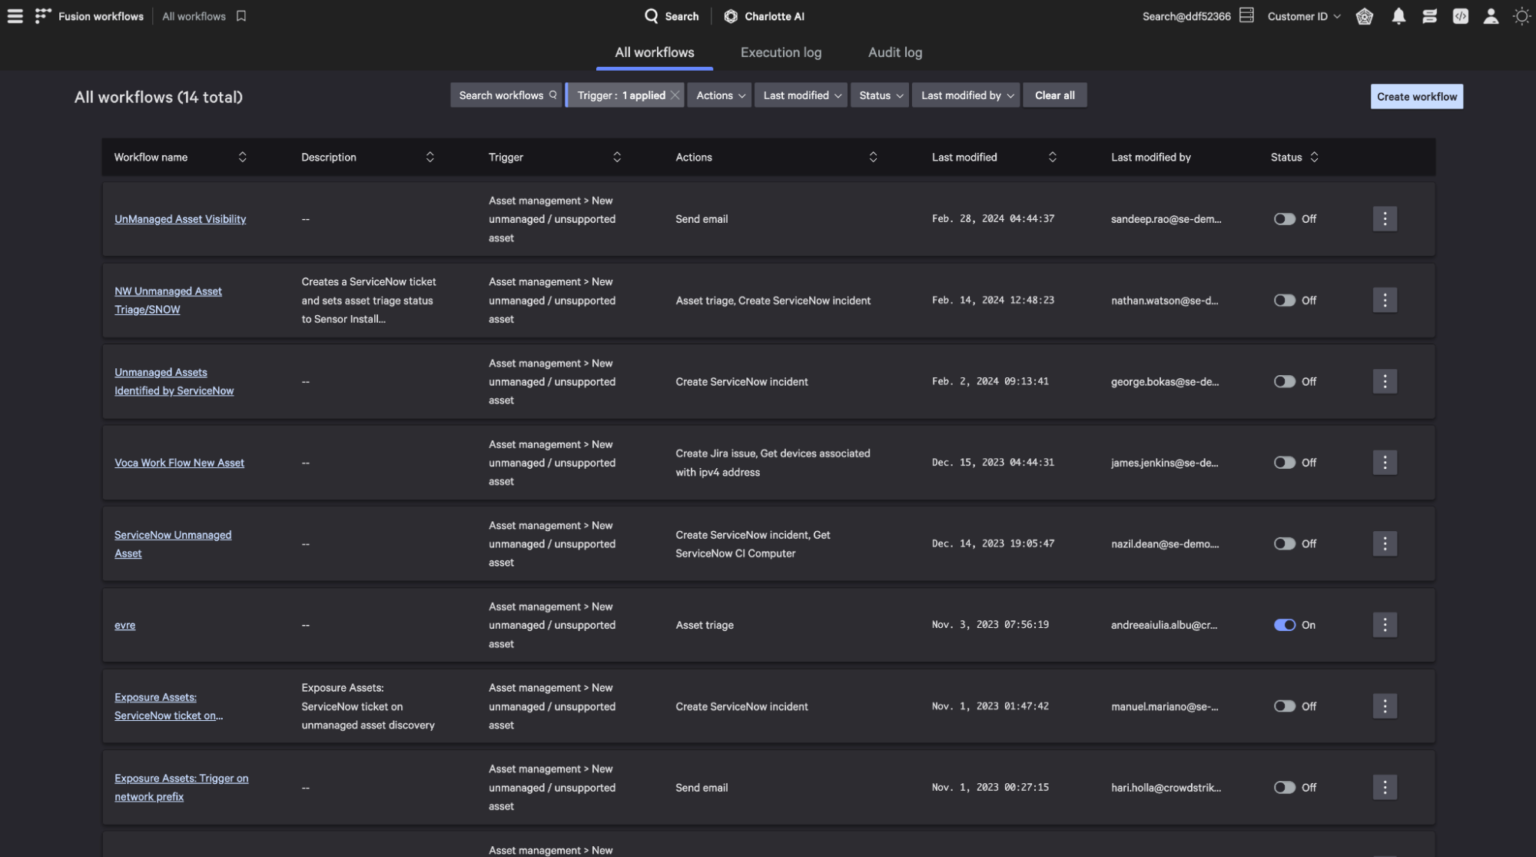Image resolution: width=1536 pixels, height=857 pixels.
Task: Toggle the light theme sun icon
Action: 1521,15
